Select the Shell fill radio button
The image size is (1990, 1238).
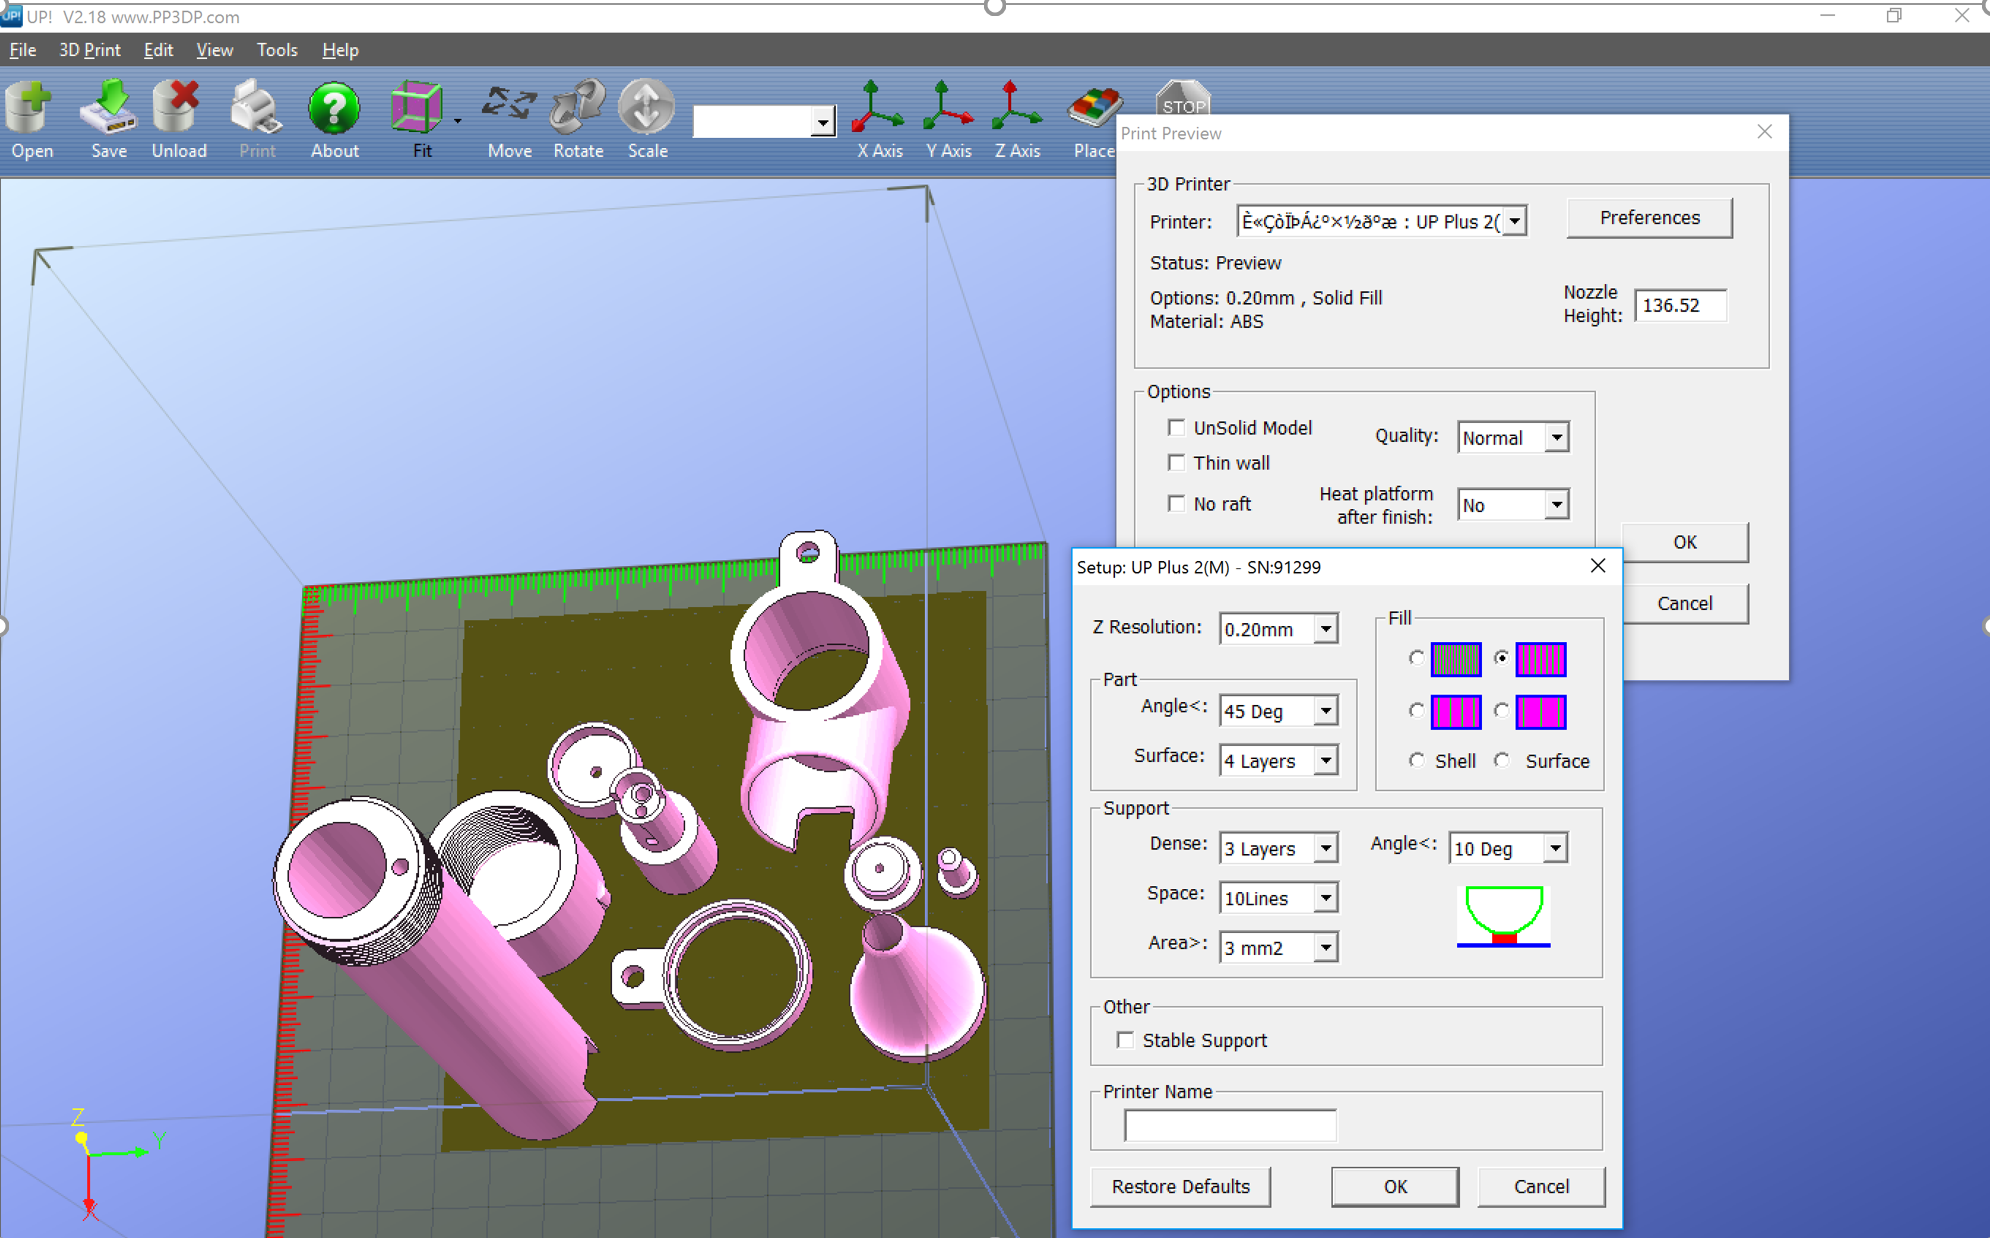1416,760
